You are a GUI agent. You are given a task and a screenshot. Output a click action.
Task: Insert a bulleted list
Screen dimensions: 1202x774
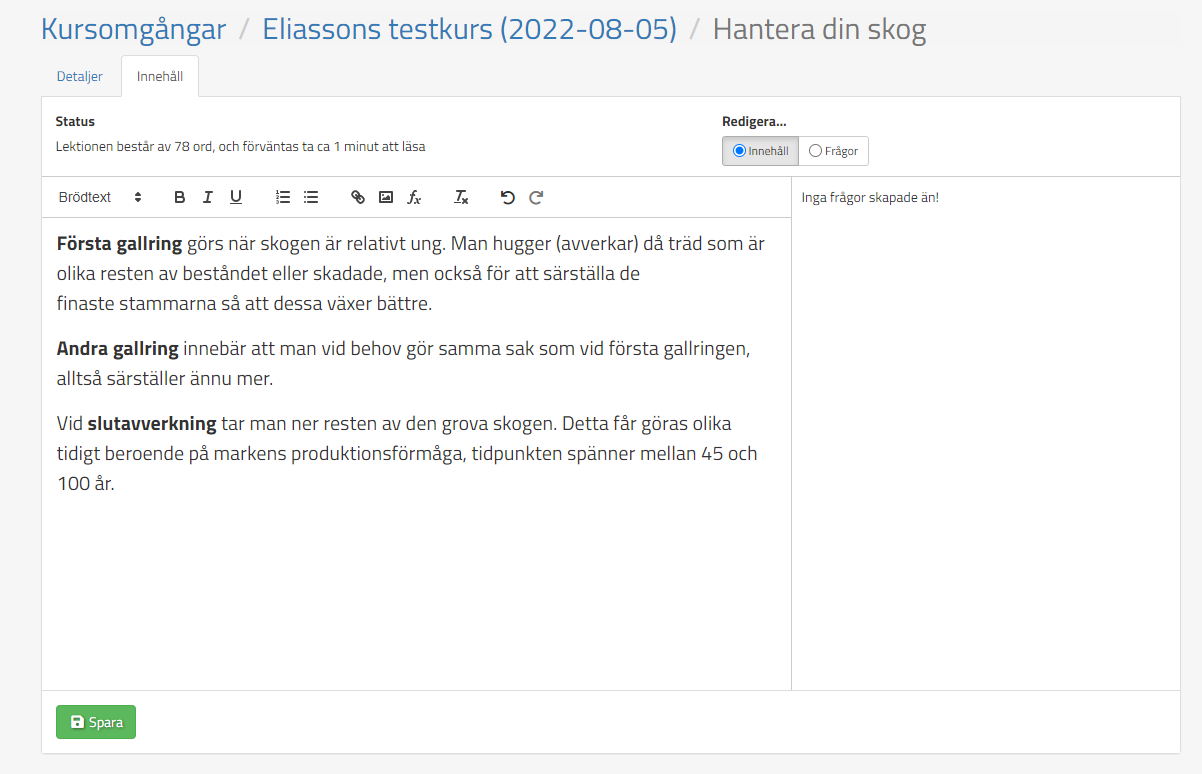(311, 197)
